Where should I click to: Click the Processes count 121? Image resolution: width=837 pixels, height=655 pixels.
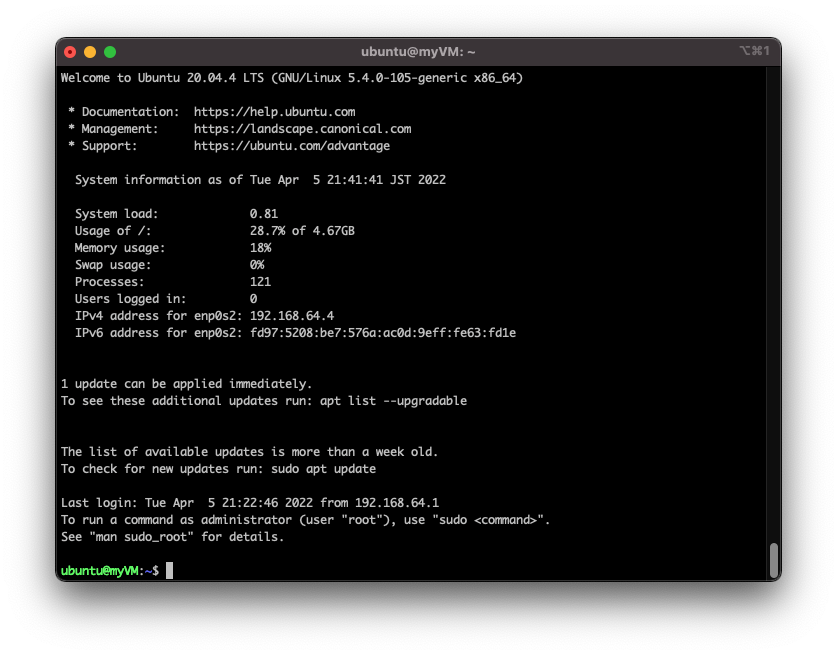260,282
